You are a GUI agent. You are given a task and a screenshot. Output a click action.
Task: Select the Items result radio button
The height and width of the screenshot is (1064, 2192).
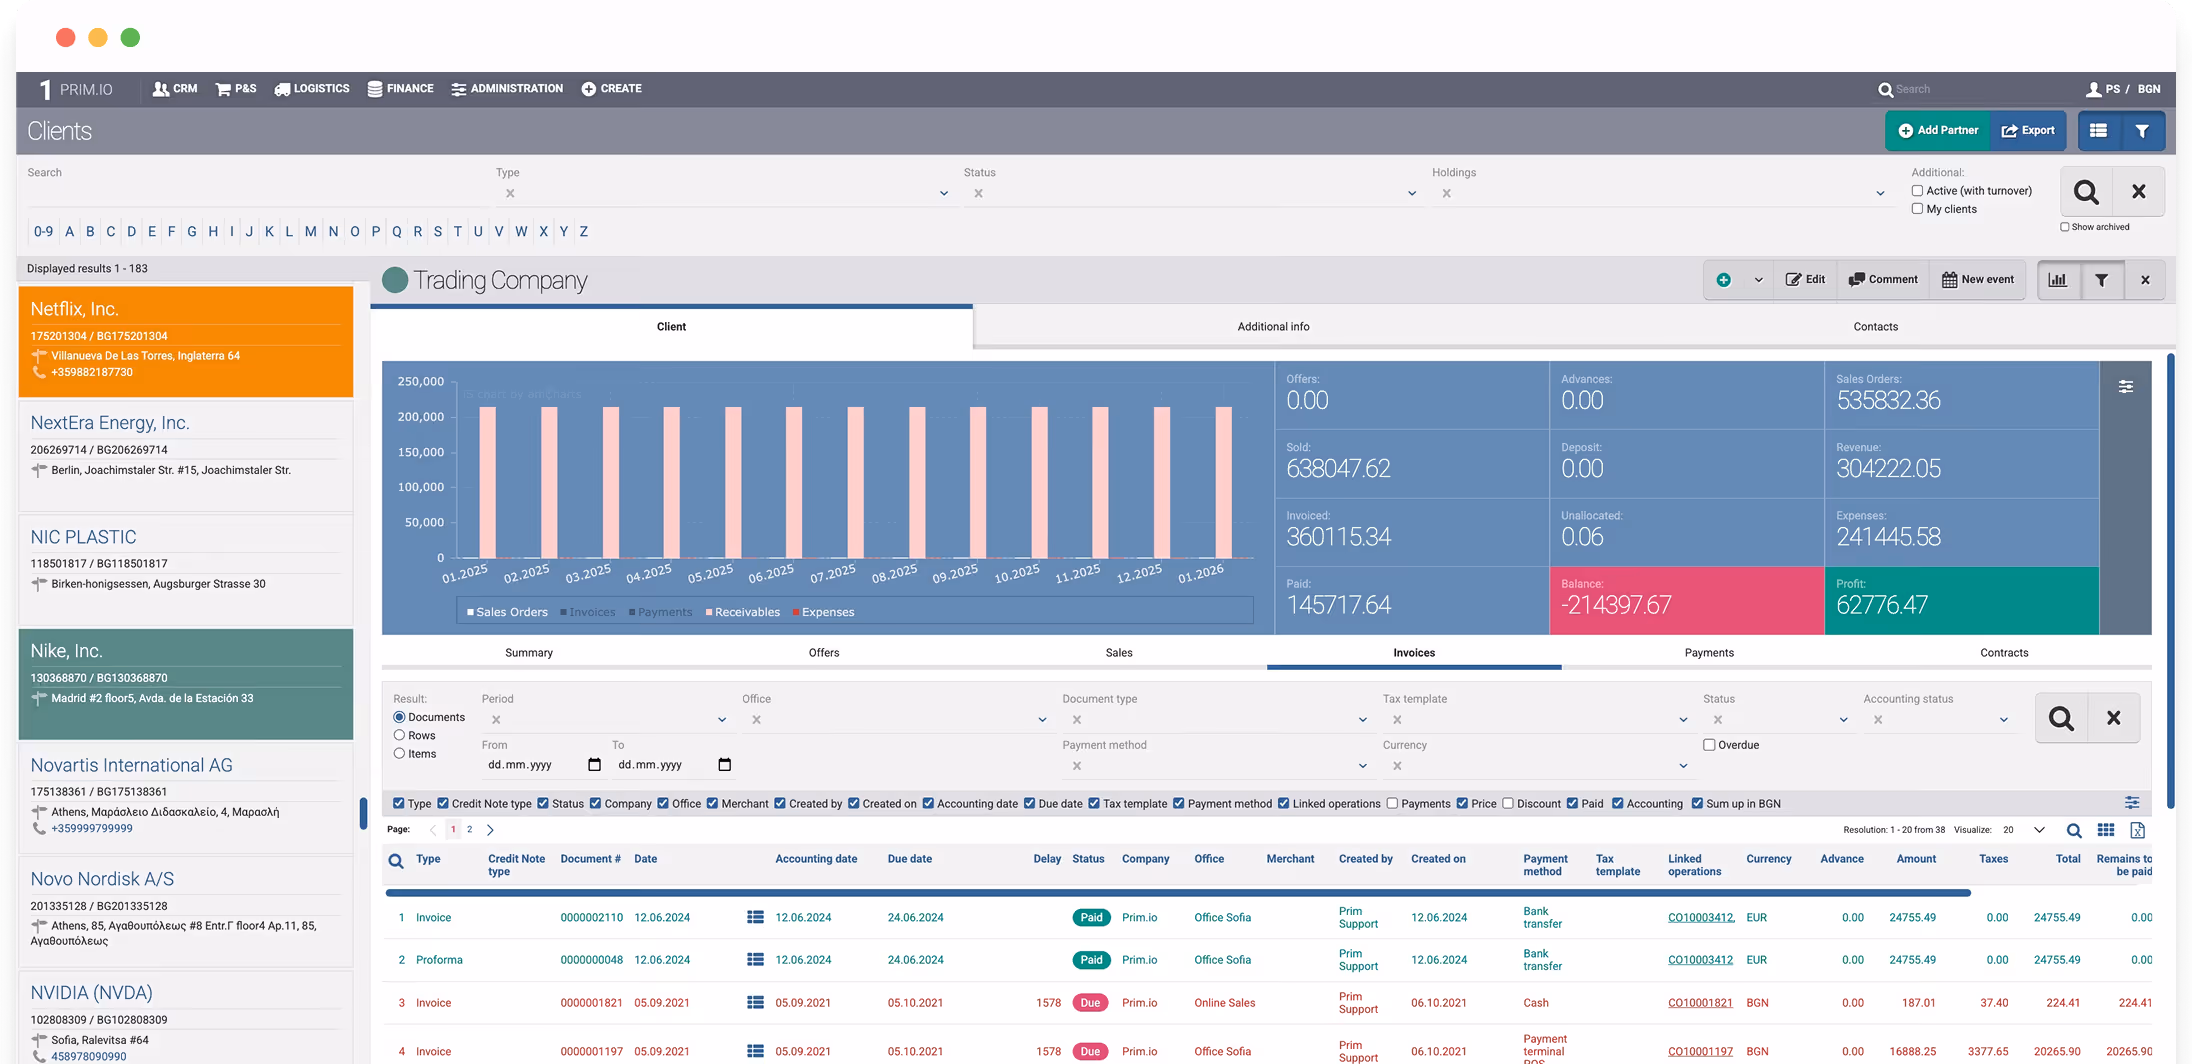[x=399, y=754]
